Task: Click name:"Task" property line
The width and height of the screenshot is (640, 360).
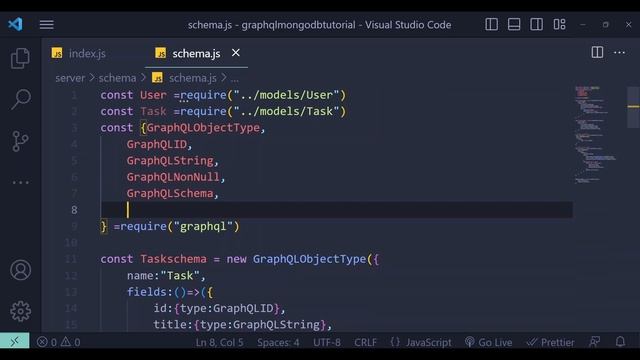Action: click(166, 276)
